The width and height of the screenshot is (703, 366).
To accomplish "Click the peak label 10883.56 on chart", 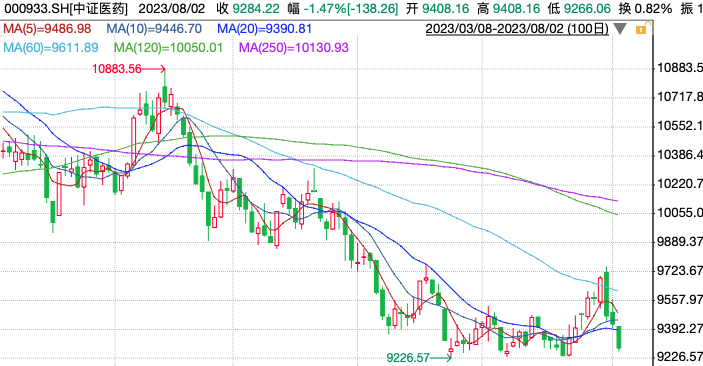I will pyautogui.click(x=117, y=69).
